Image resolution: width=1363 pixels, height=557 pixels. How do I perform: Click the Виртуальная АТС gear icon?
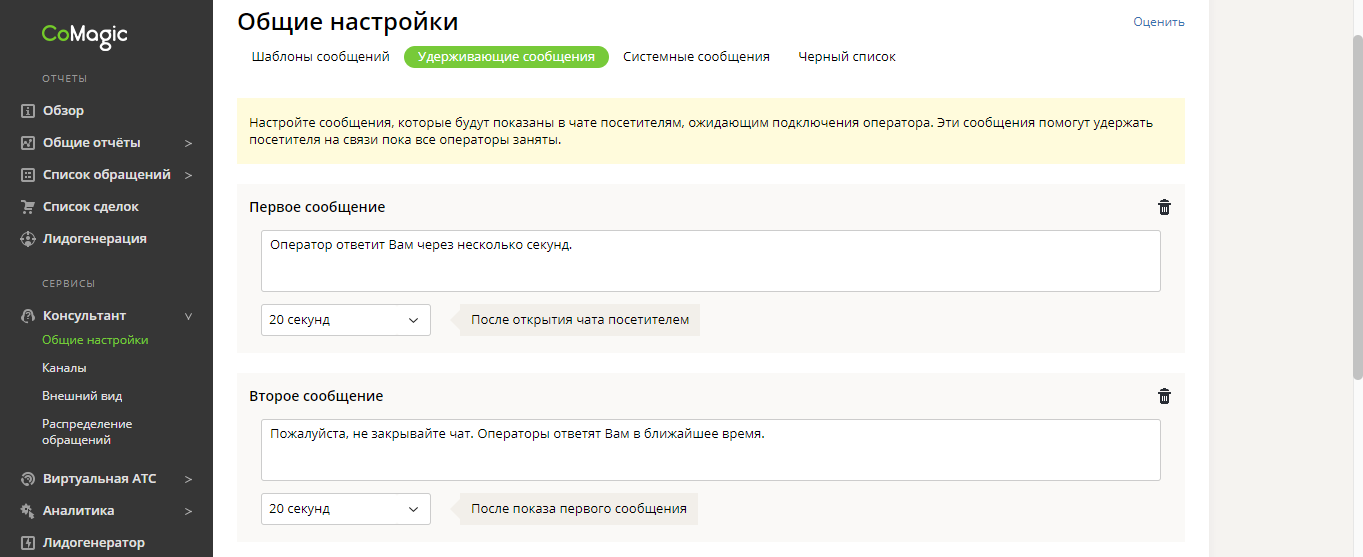tap(28, 479)
